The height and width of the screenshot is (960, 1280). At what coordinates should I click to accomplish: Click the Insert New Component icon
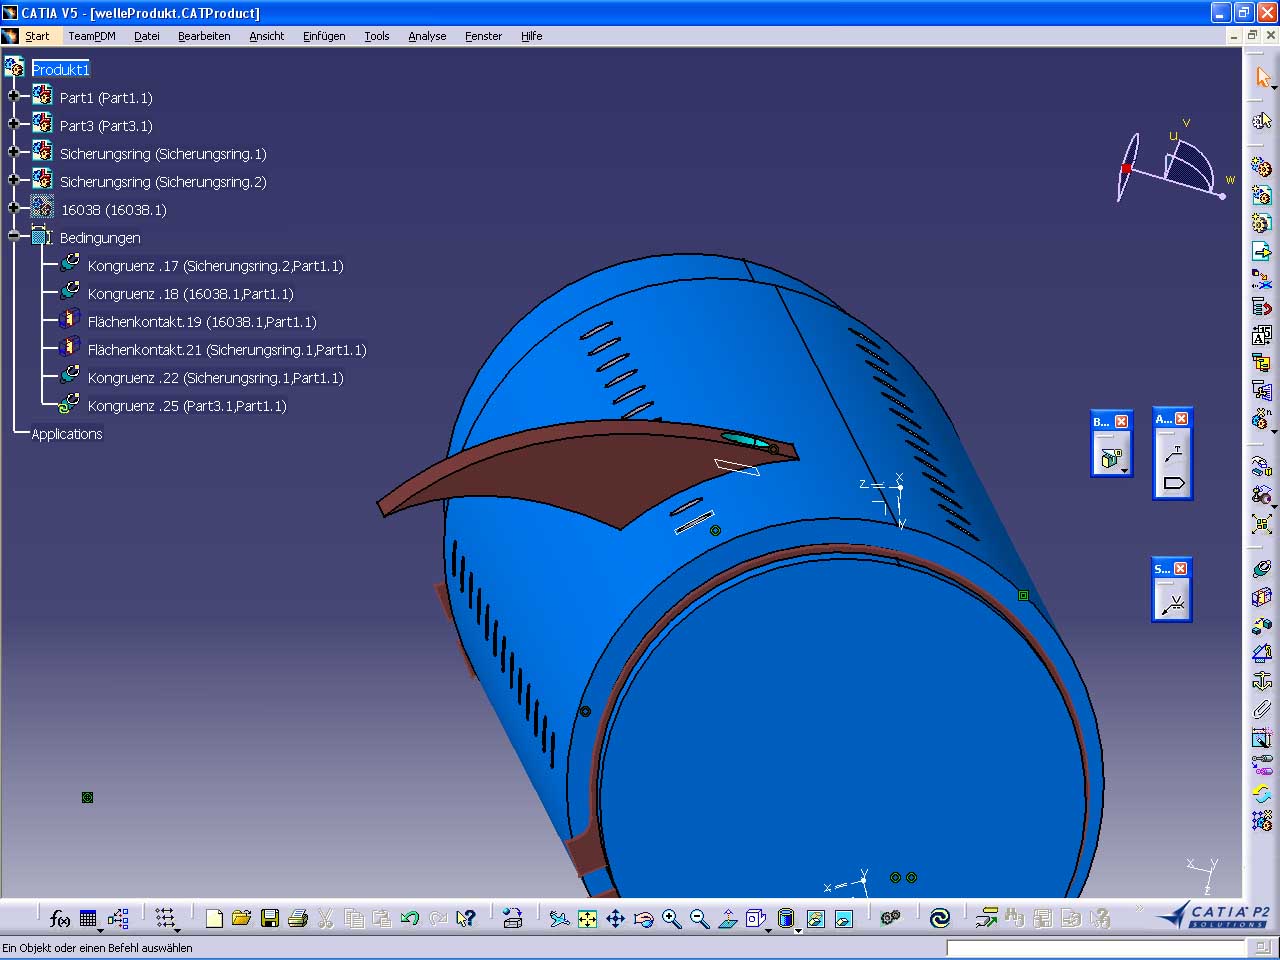point(1262,167)
